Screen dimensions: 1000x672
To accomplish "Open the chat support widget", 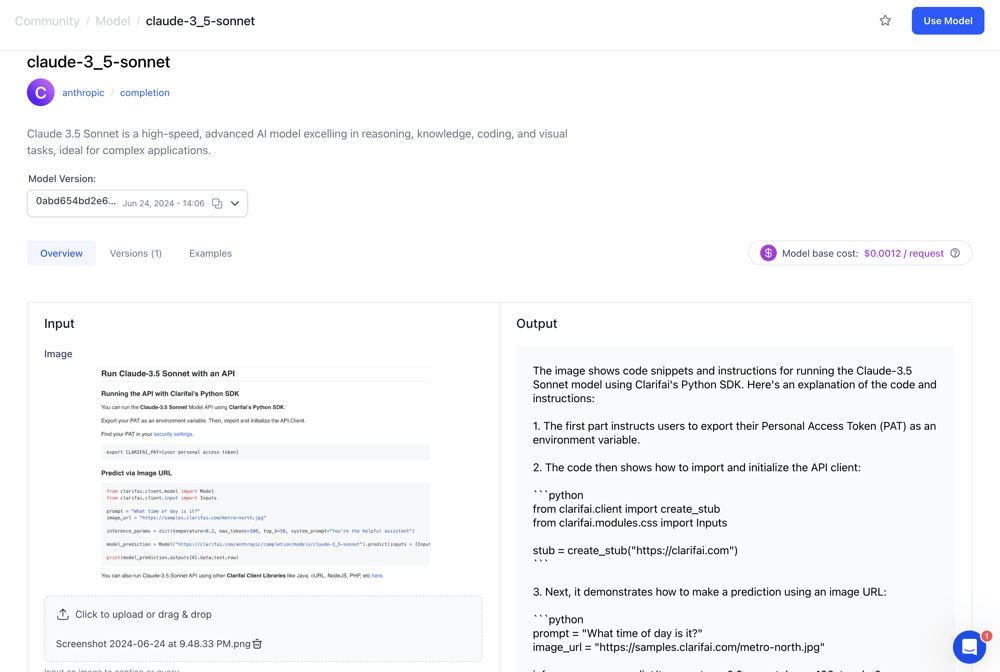I will 969,647.
